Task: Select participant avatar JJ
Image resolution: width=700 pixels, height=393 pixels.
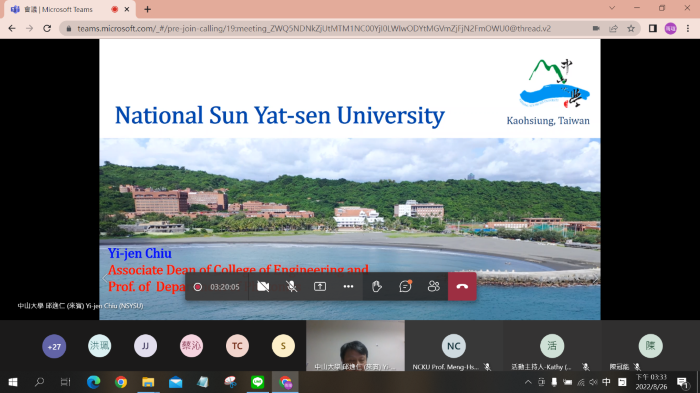Action: tap(145, 346)
